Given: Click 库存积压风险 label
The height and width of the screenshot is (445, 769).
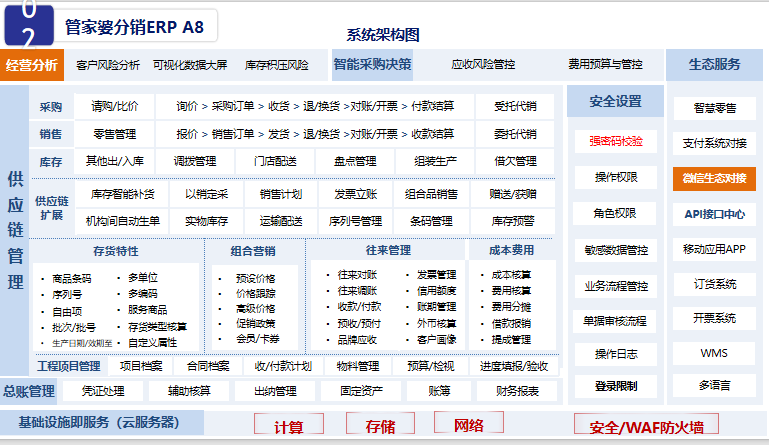Looking at the screenshot, I should (277, 65).
